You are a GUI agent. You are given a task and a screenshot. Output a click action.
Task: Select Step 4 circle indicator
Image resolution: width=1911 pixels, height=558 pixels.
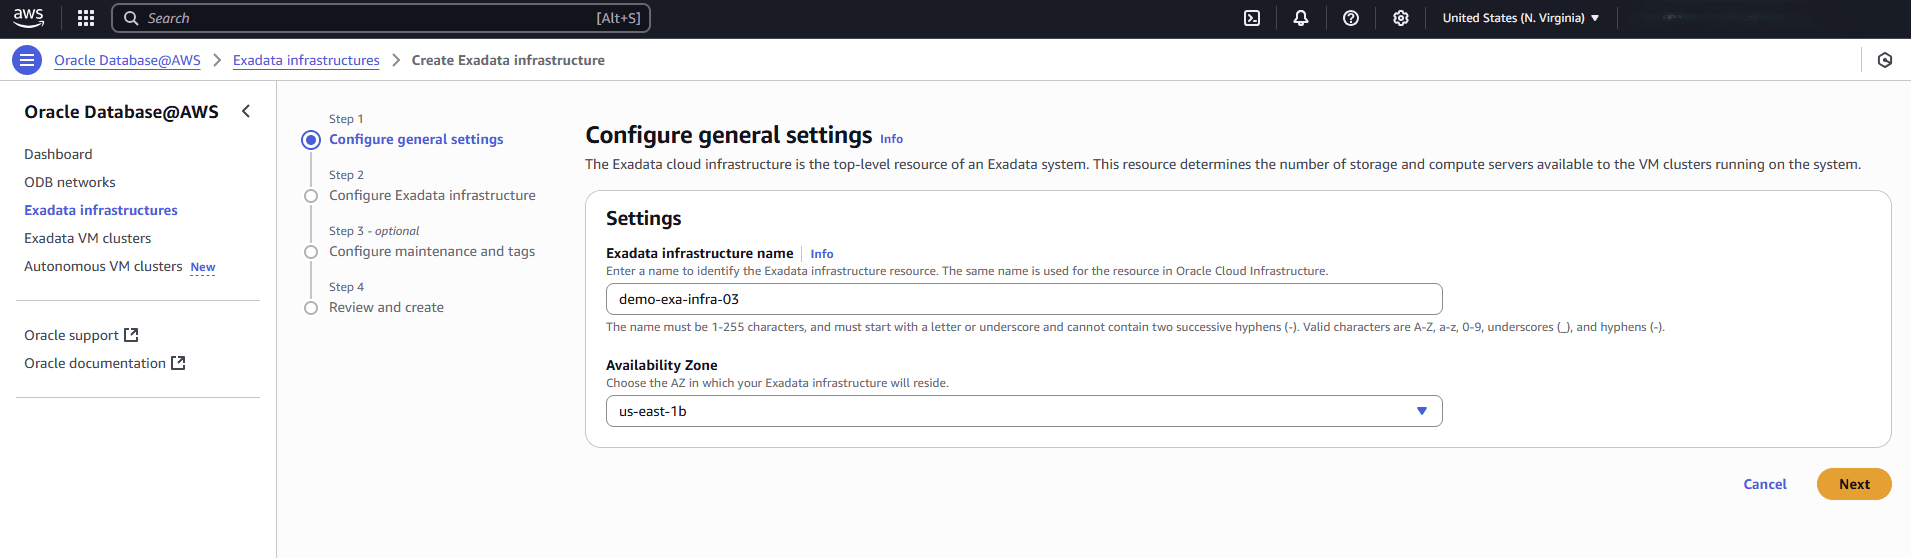pos(311,308)
